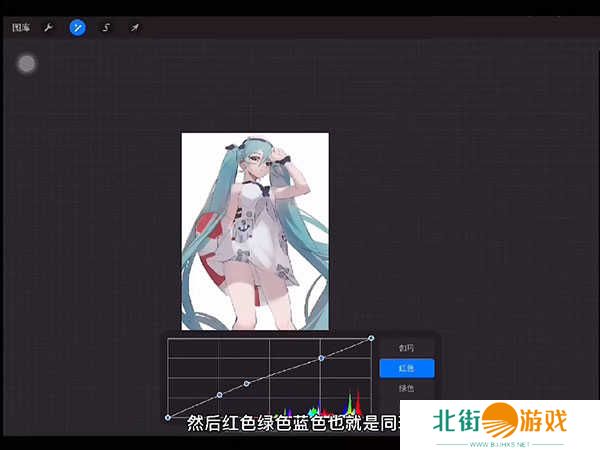
Task: Open the Actions wrench menu
Action: coord(47,28)
